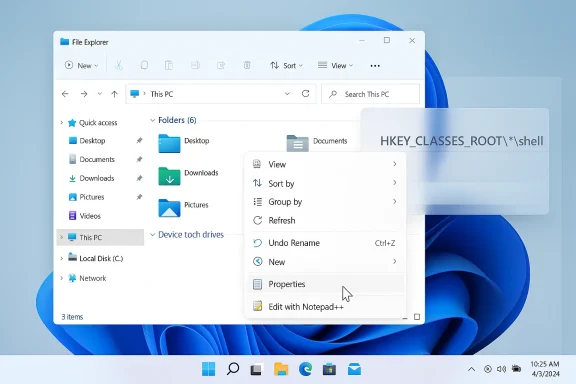Select the Pictures folder in main pane
This screenshot has height=384, width=576.
[x=183, y=207]
